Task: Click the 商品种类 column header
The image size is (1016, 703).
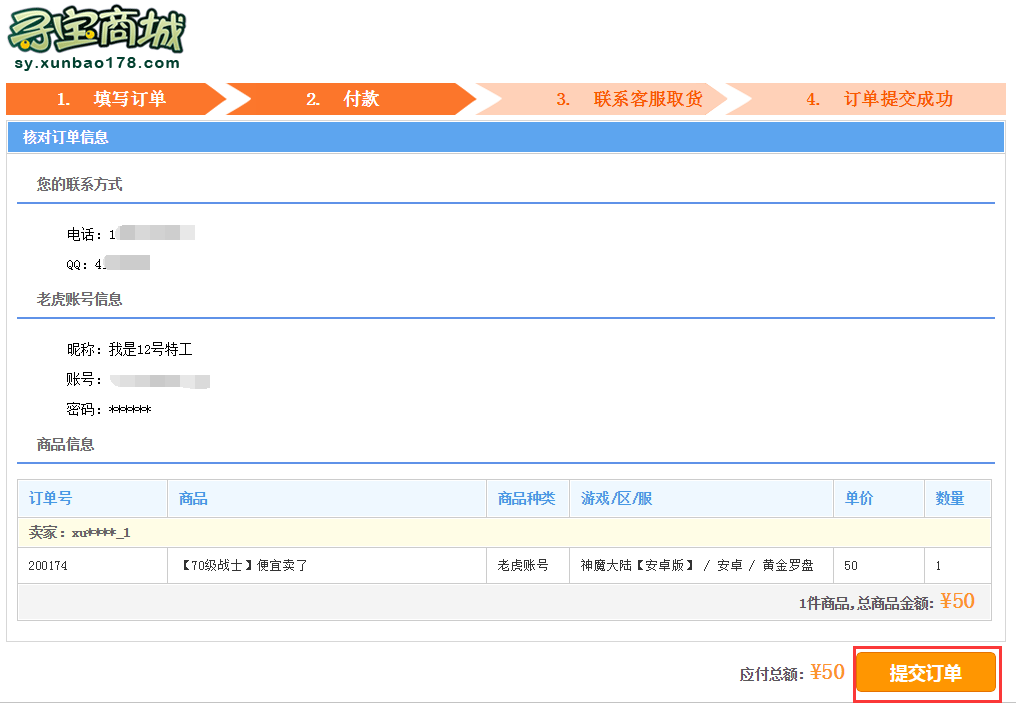Action: point(526,498)
